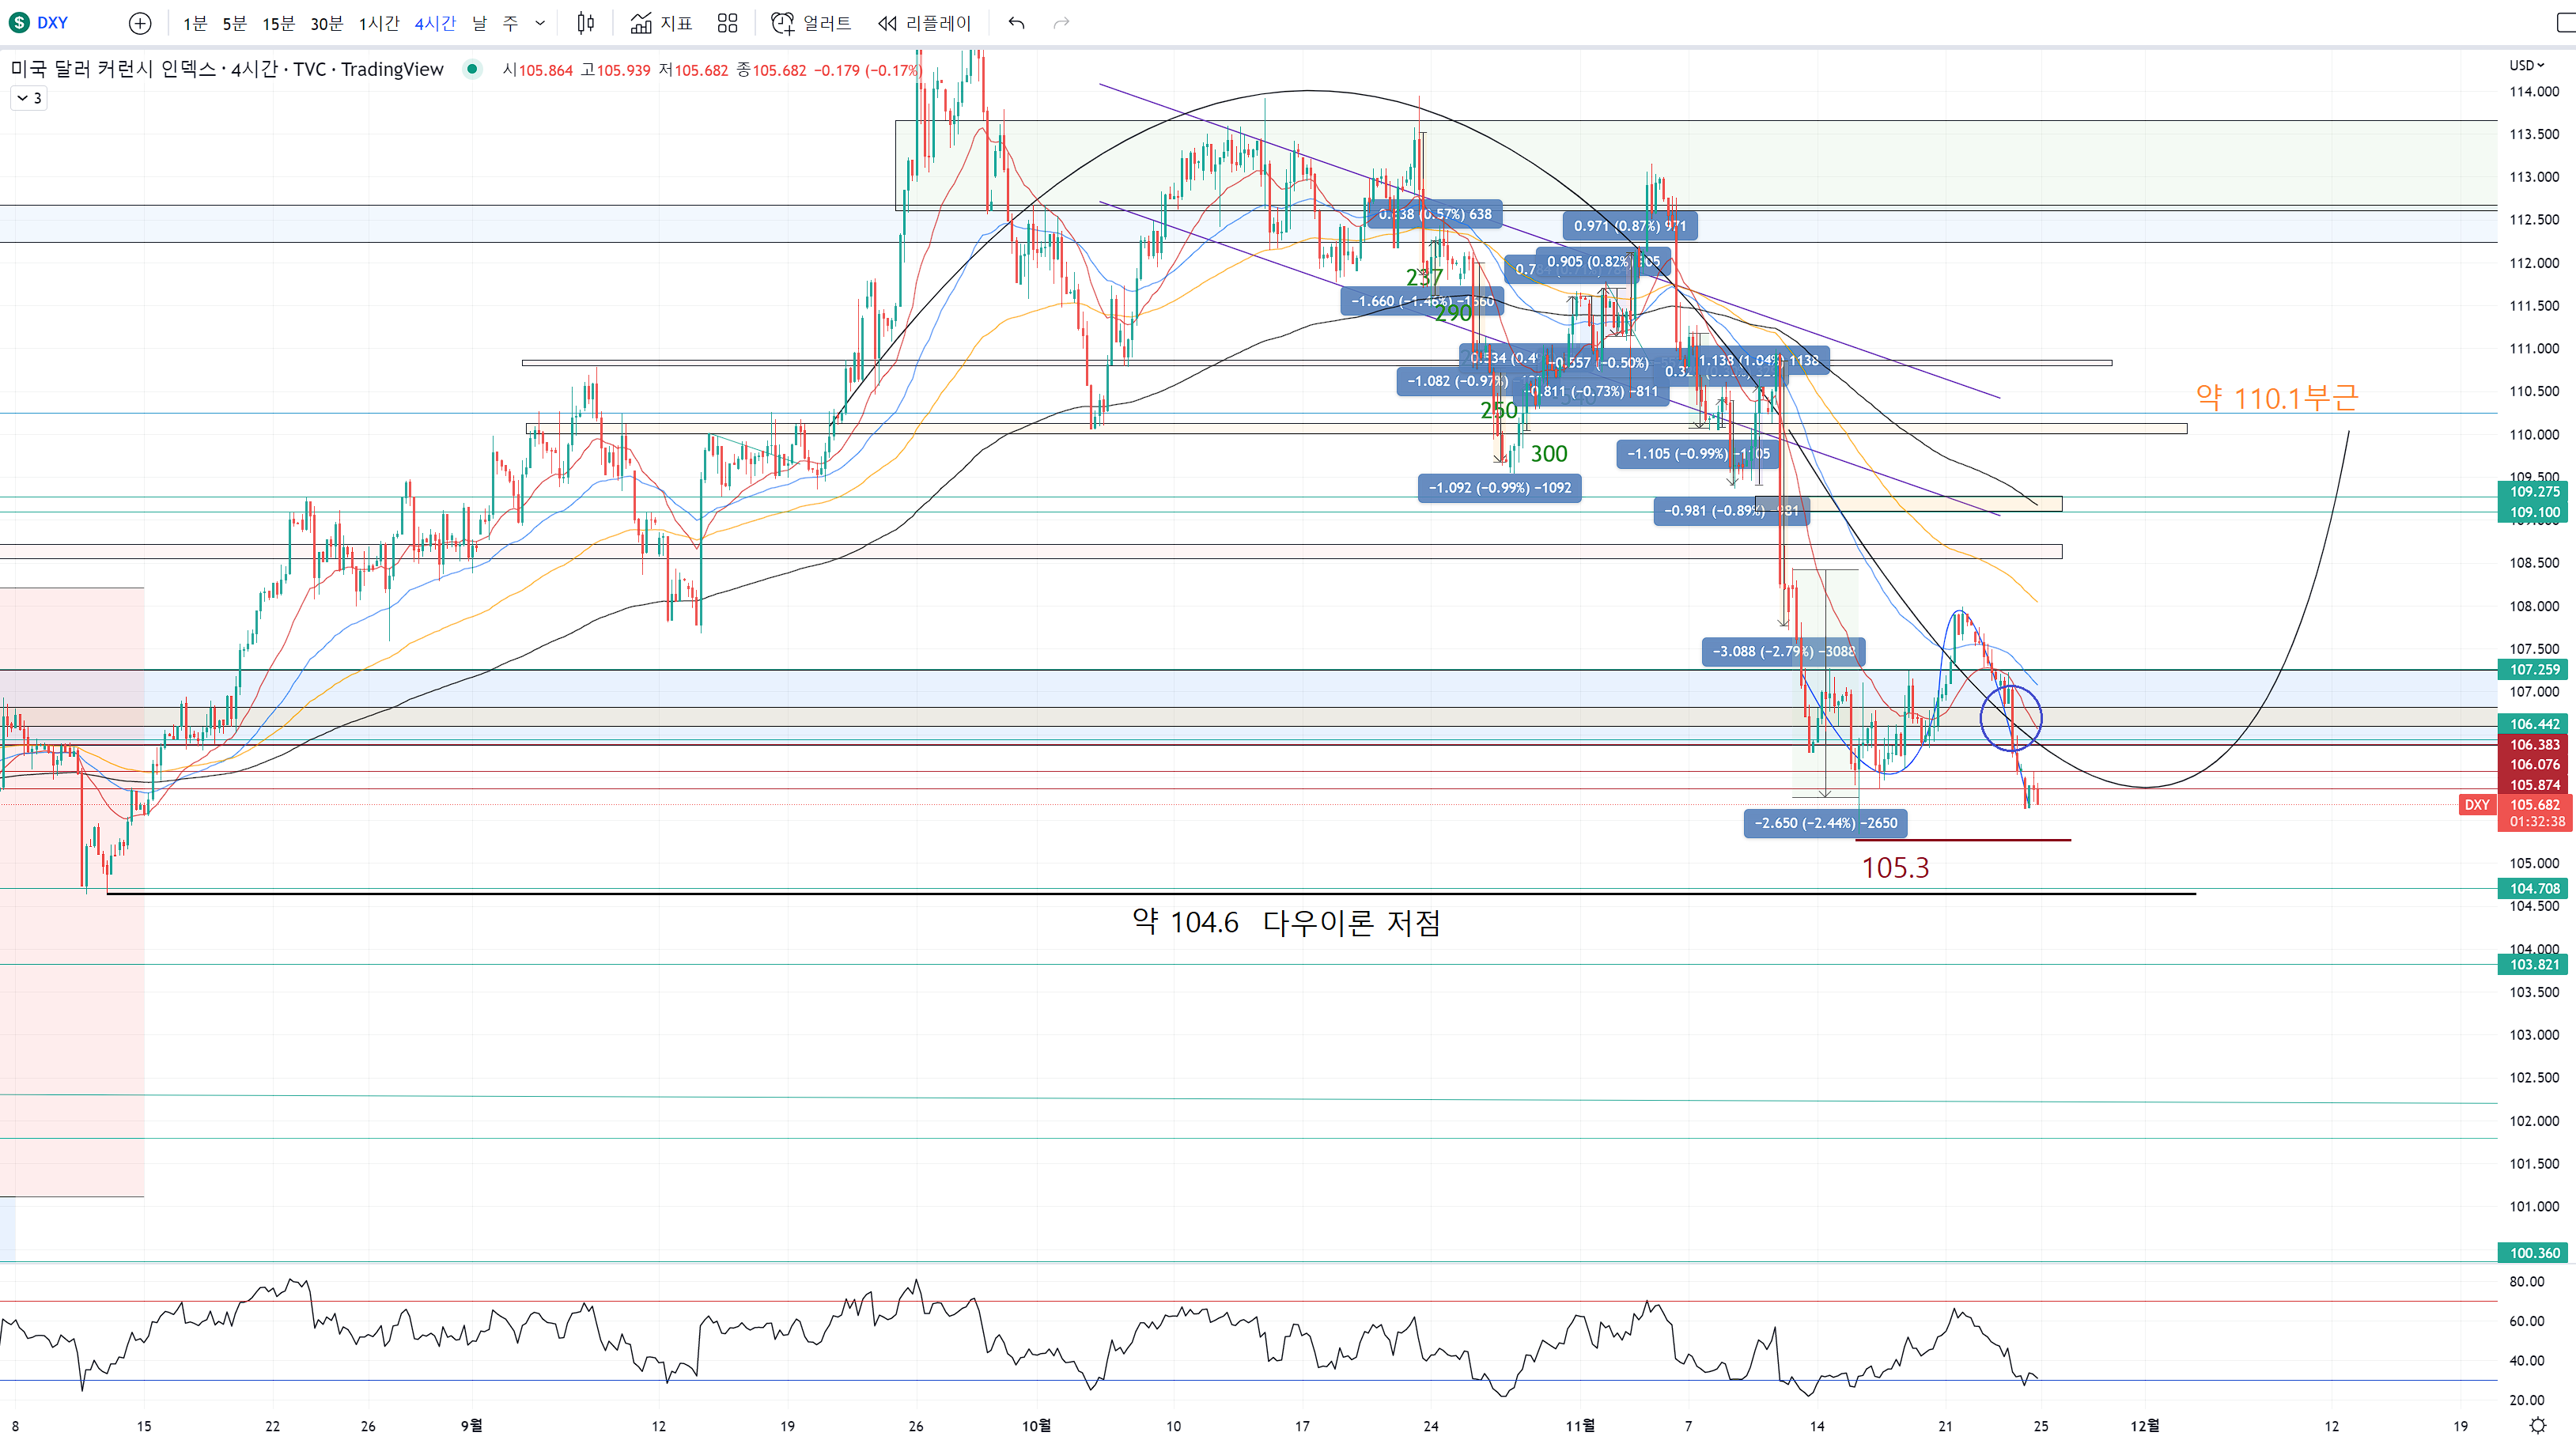Click the DXY last price label on axis

(x=2535, y=805)
